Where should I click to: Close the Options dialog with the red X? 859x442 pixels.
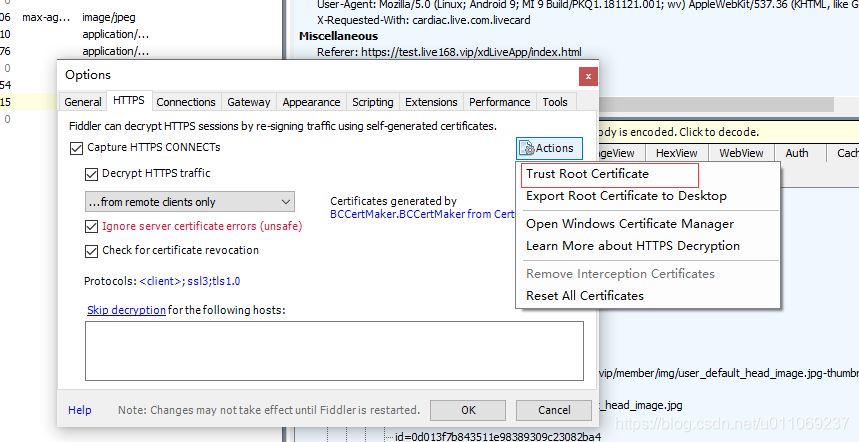(588, 76)
